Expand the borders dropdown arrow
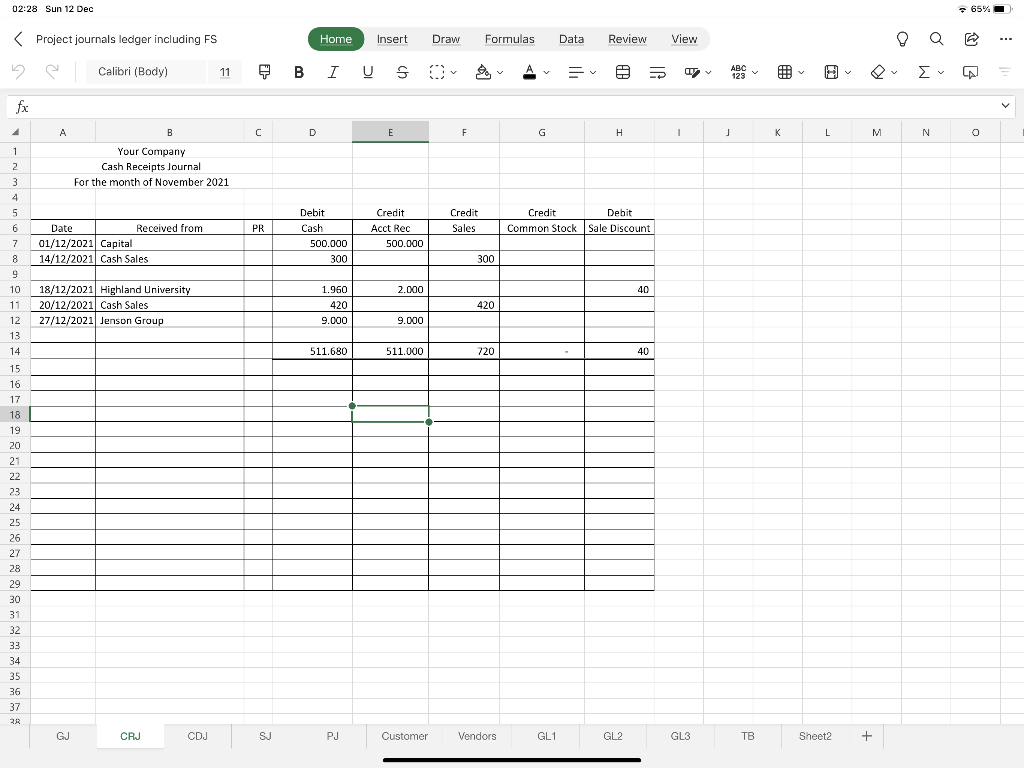 click(454, 72)
